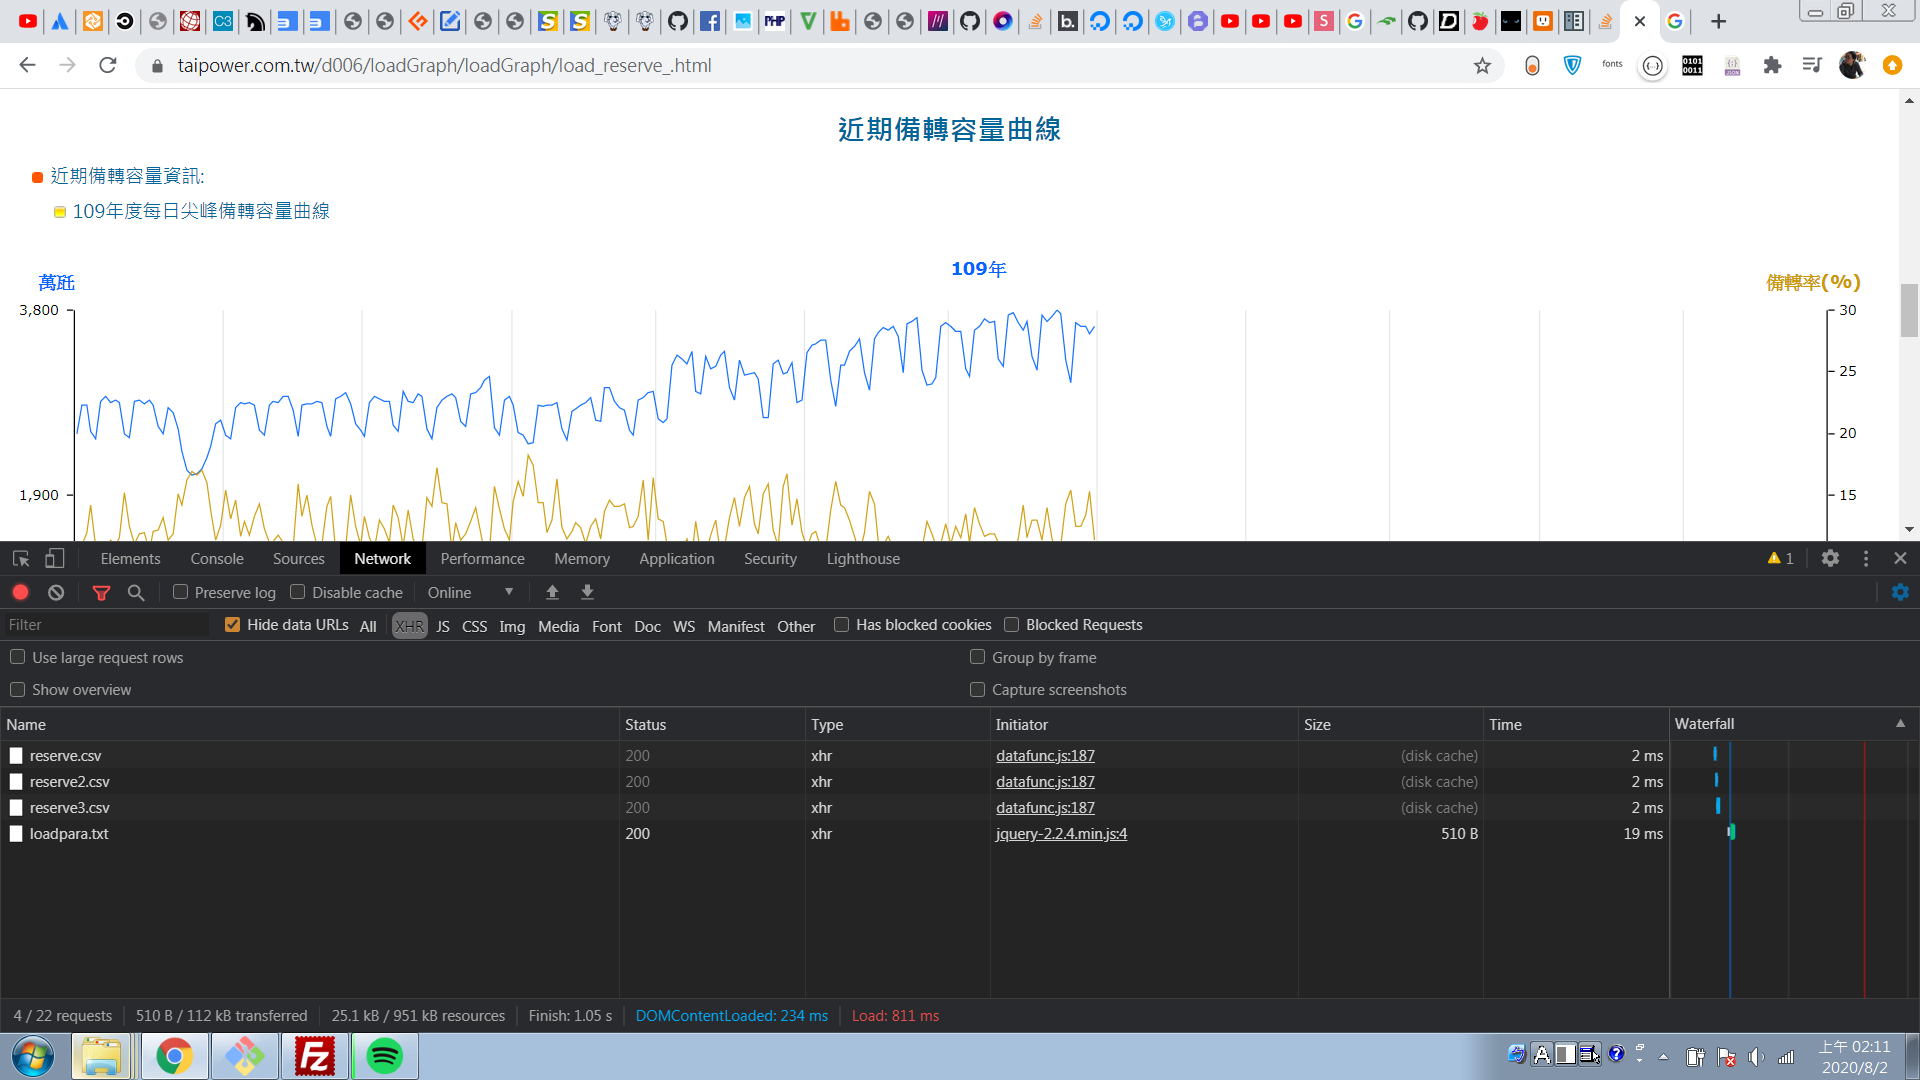The image size is (1920, 1080).
Task: Open network search magnifier icon
Action: [x=136, y=592]
